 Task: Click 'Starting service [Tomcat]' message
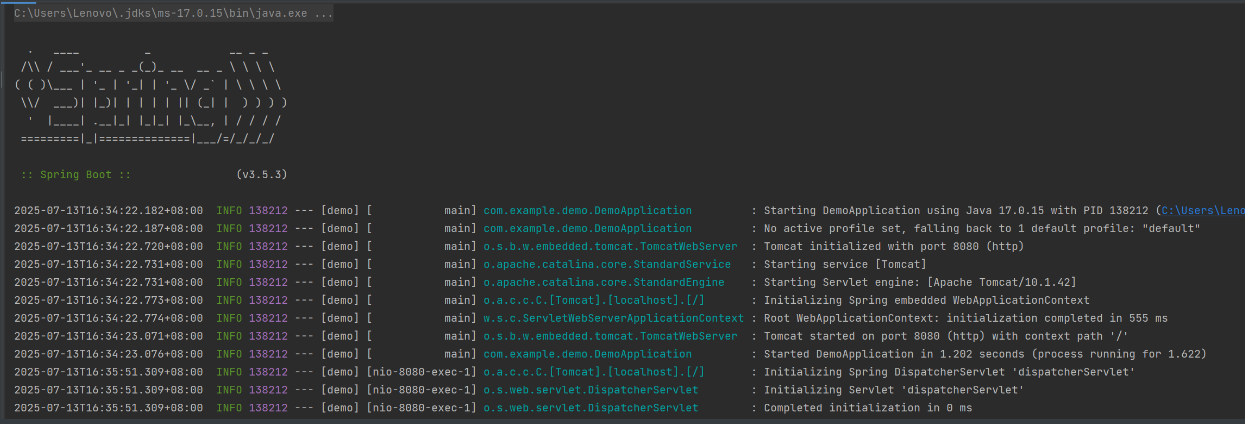(845, 265)
